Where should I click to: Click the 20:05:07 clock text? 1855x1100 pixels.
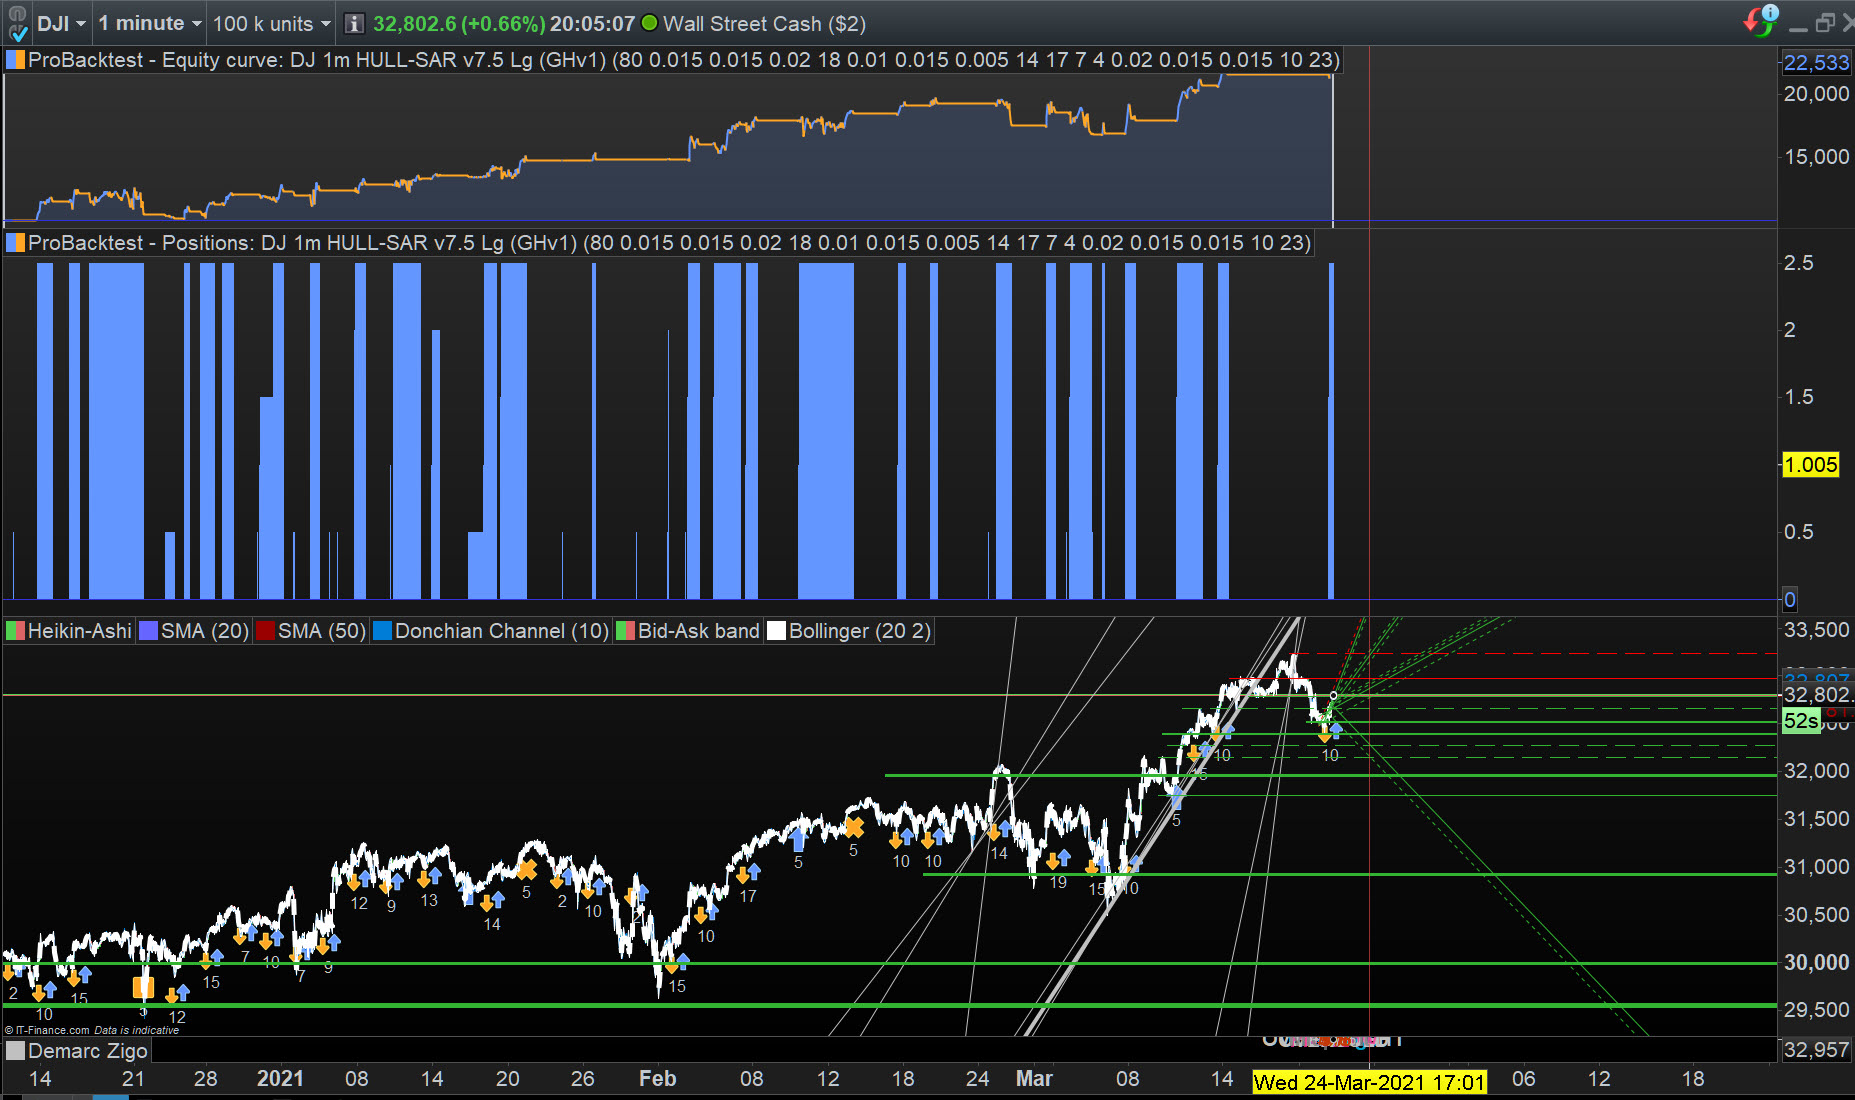pyautogui.click(x=592, y=23)
